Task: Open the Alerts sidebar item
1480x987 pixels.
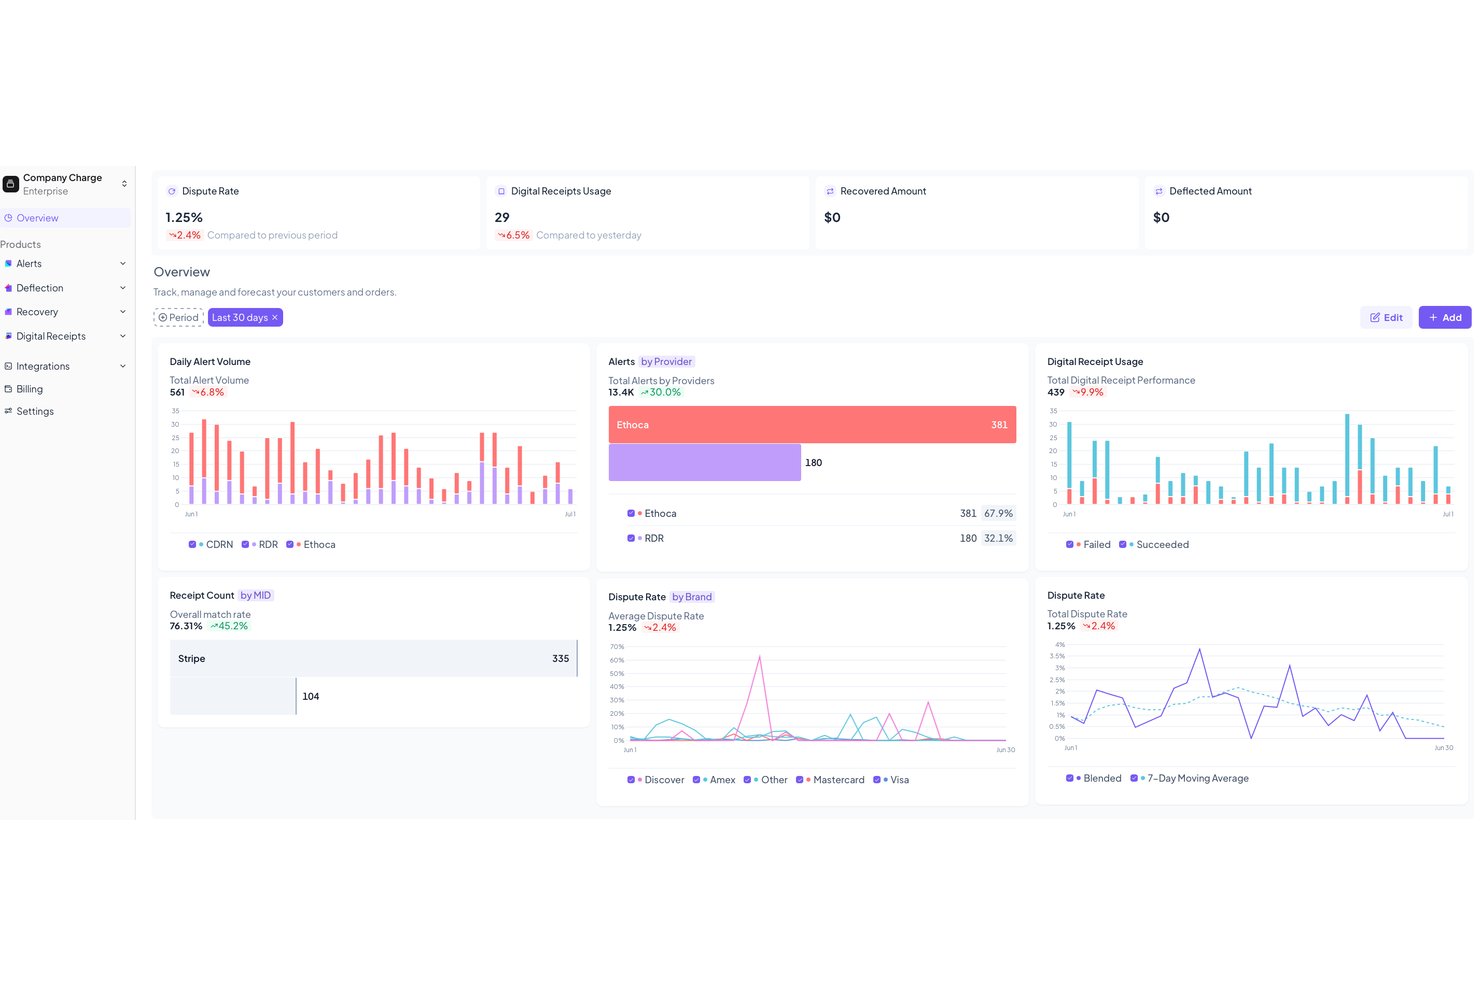Action: click(x=66, y=264)
